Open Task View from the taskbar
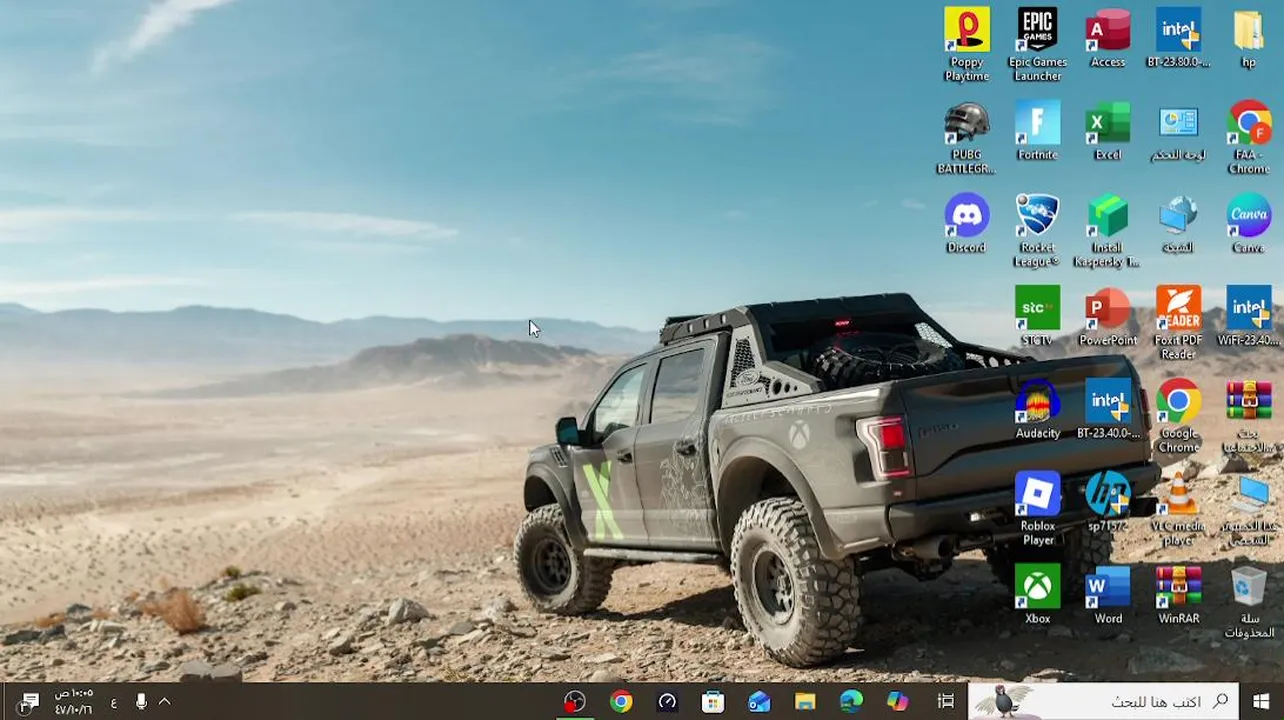The width and height of the screenshot is (1284, 720). tap(945, 701)
